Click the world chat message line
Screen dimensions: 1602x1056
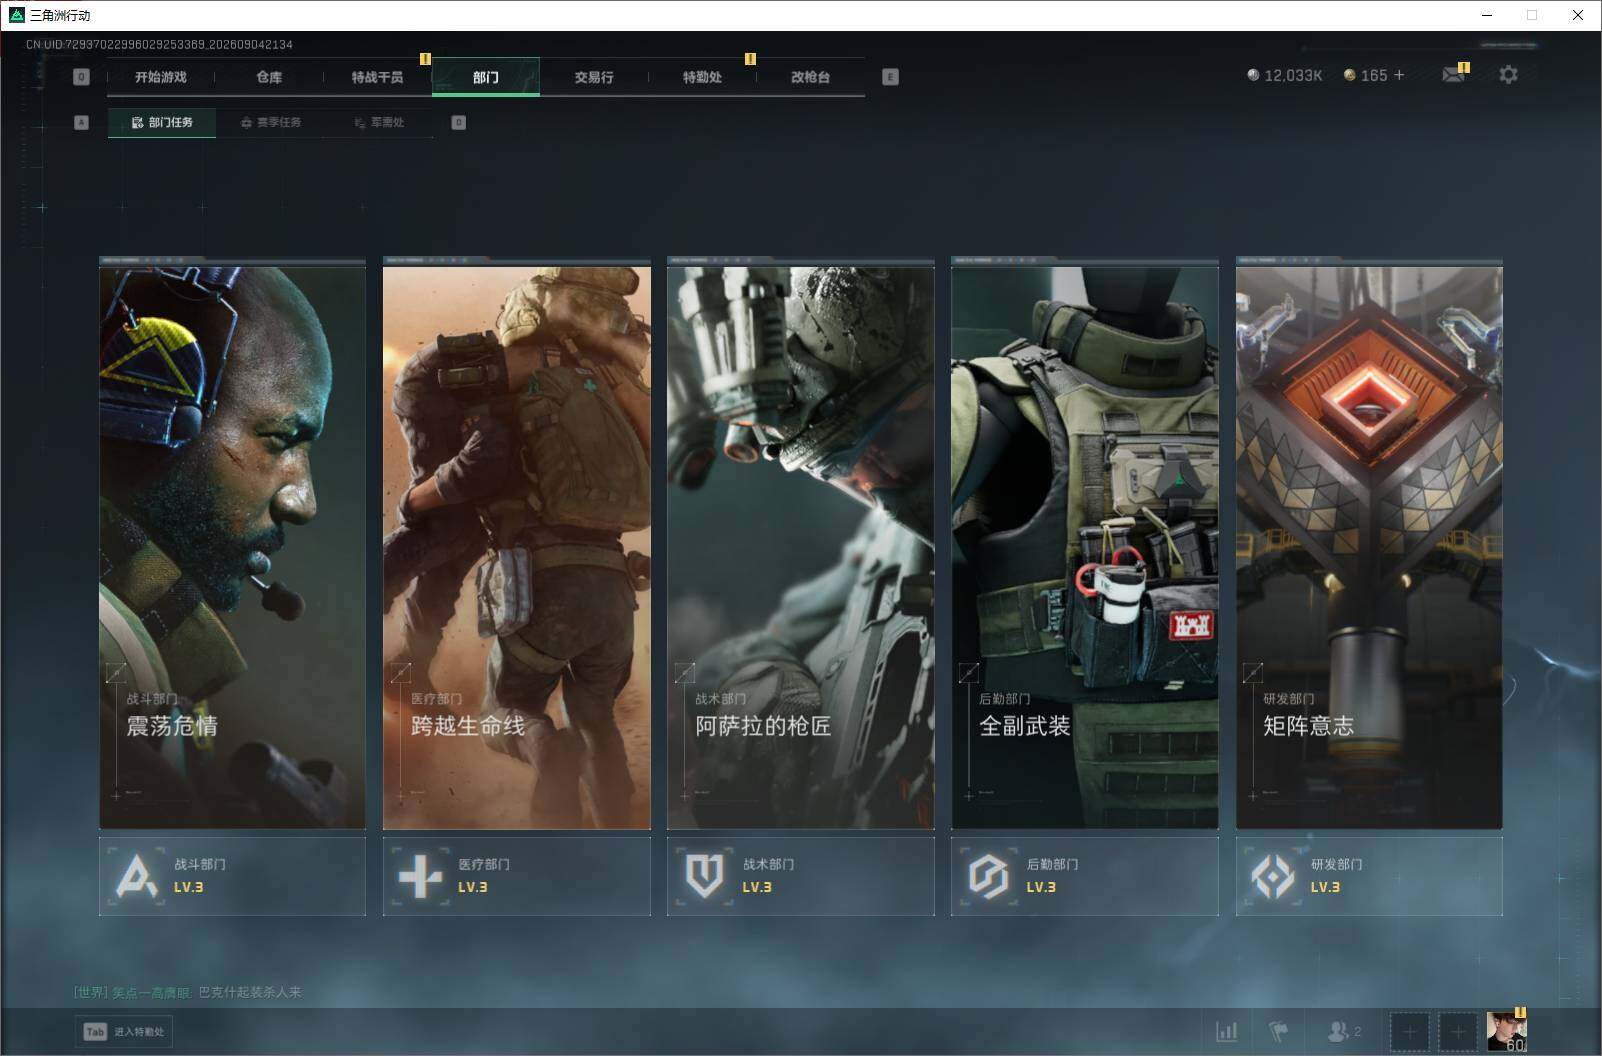(x=187, y=992)
